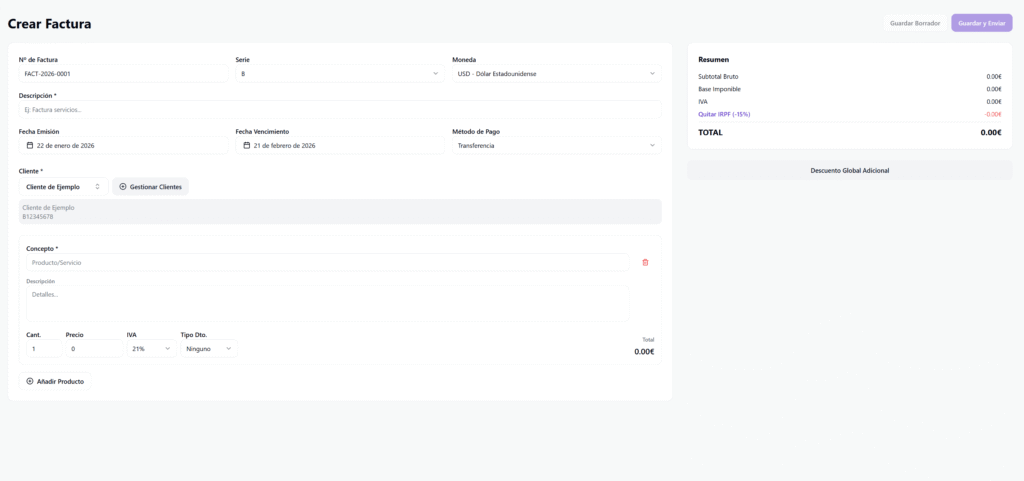Focus the Nº de Factura field
The image size is (1024, 481).
pyautogui.click(x=123, y=73)
